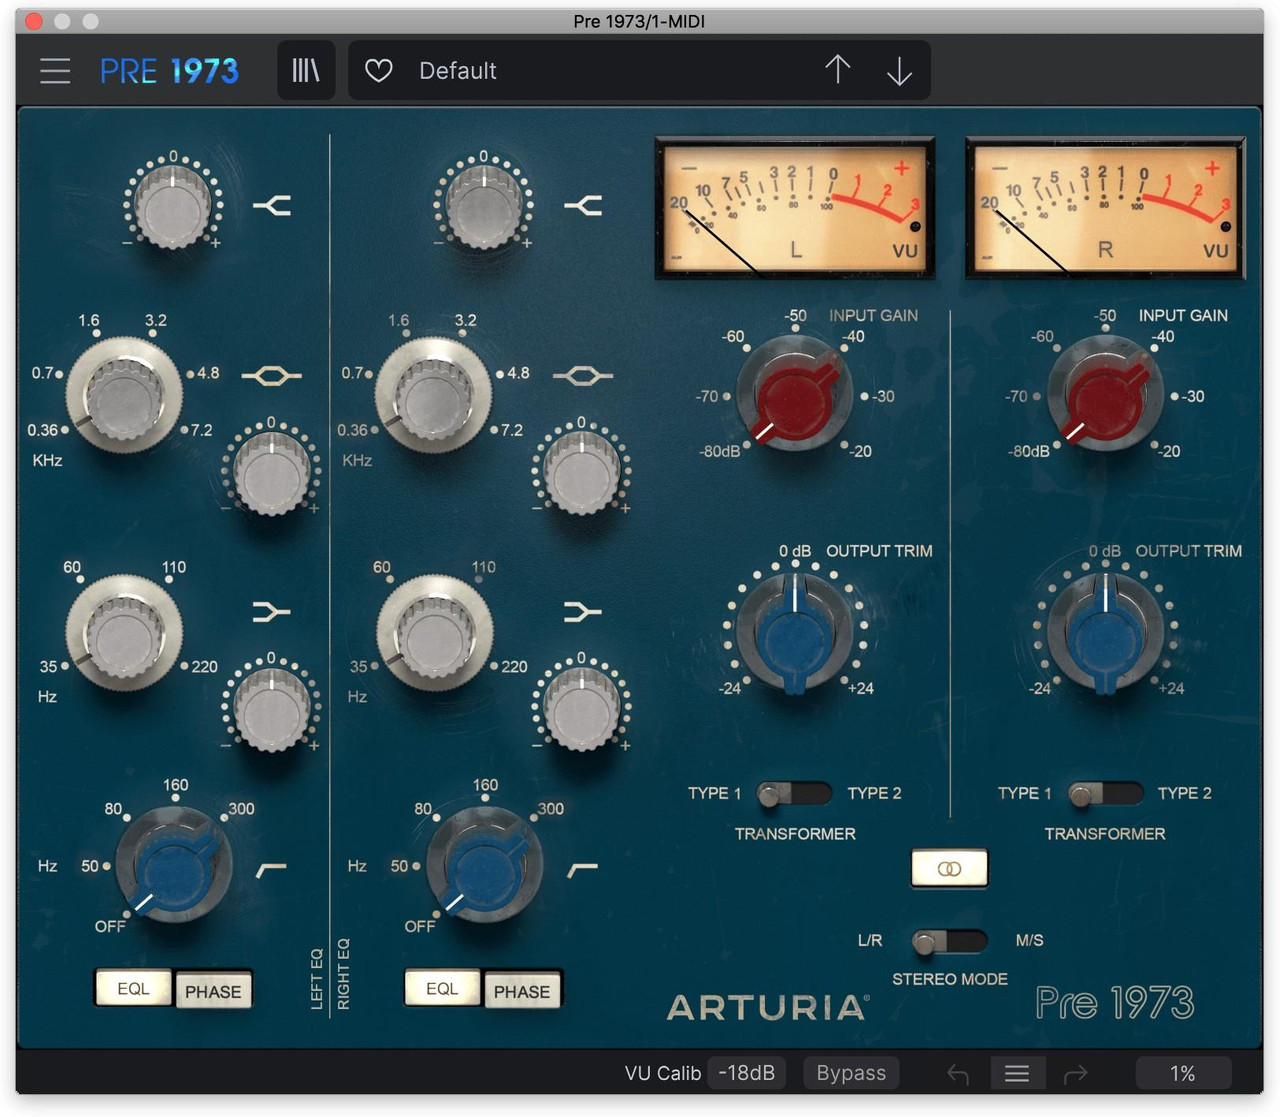This screenshot has height=1117, width=1280.
Task: Toggle Left EQ EQL button
Action: 133,989
